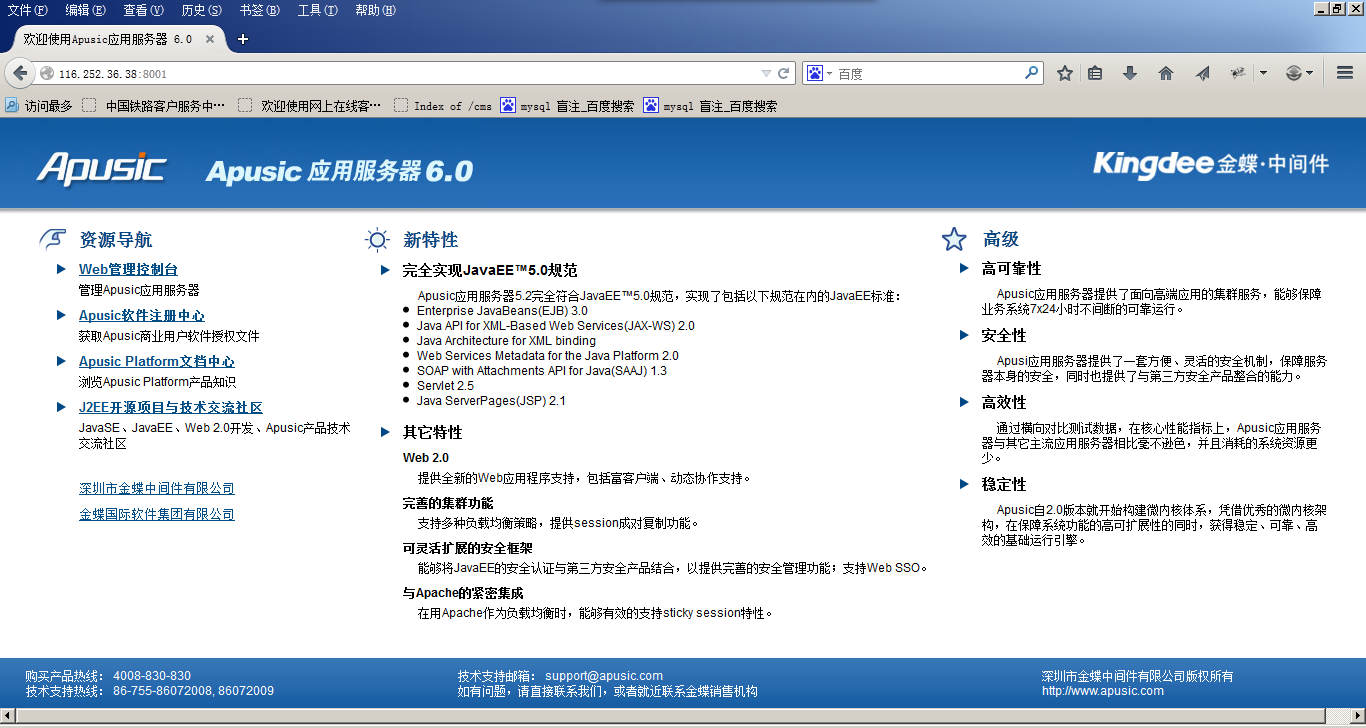Click the Index of /cms bookmark
1366x728 pixels.
coord(443,105)
